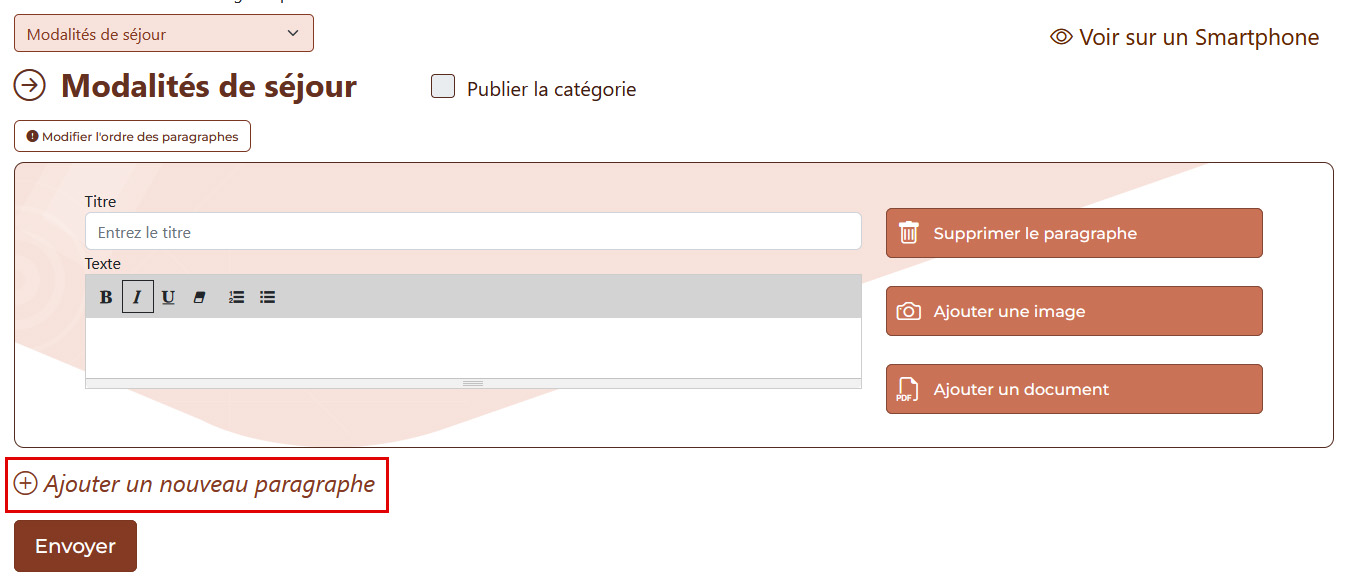The width and height of the screenshot is (1352, 585).
Task: Click the eye icon for smartphone preview
Action: 1061,37
